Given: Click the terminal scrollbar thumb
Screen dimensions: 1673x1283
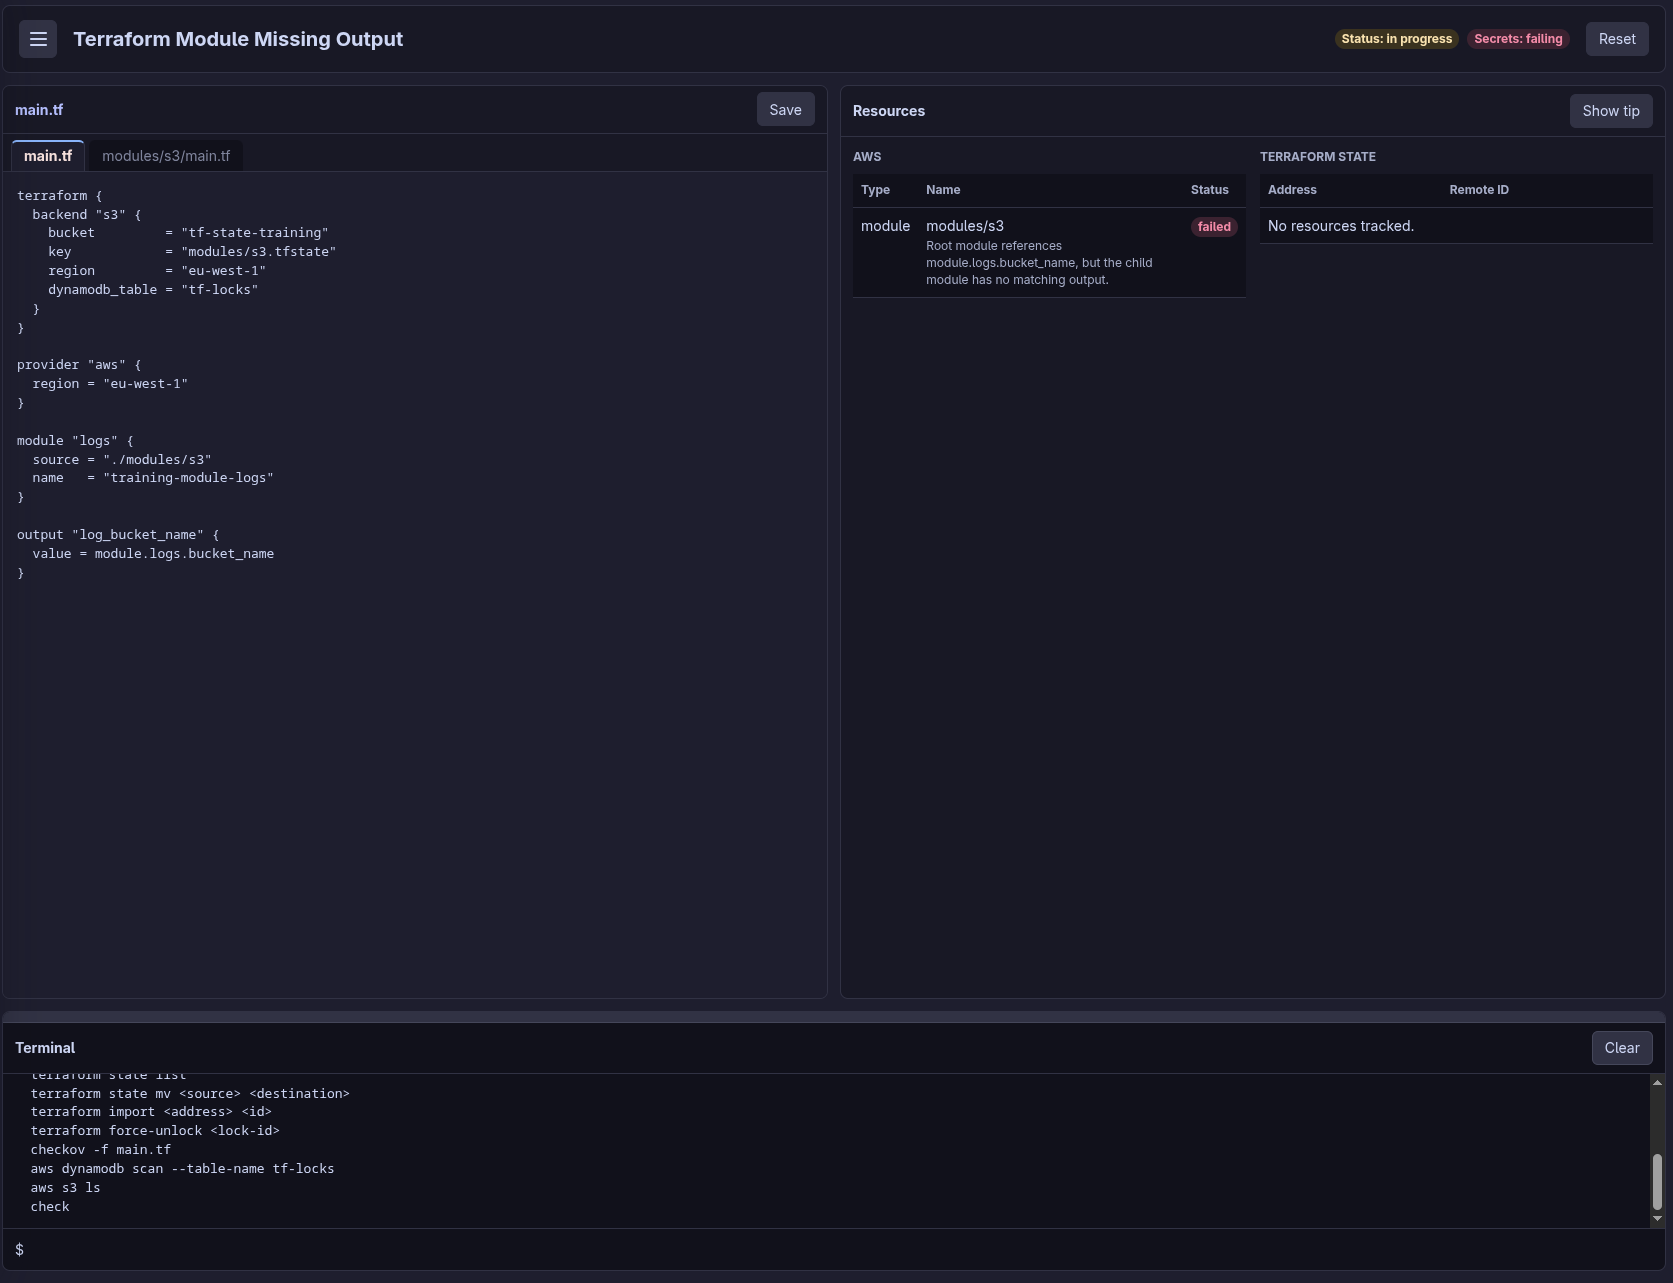Looking at the screenshot, I should click(1657, 1181).
